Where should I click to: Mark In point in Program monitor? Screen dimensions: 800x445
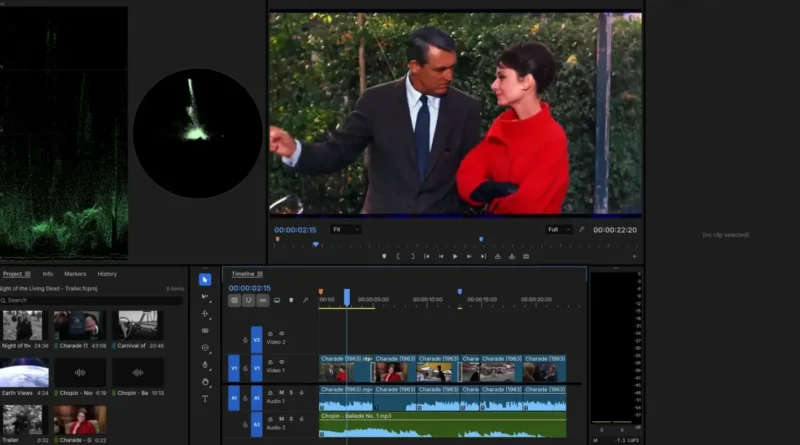(398, 257)
